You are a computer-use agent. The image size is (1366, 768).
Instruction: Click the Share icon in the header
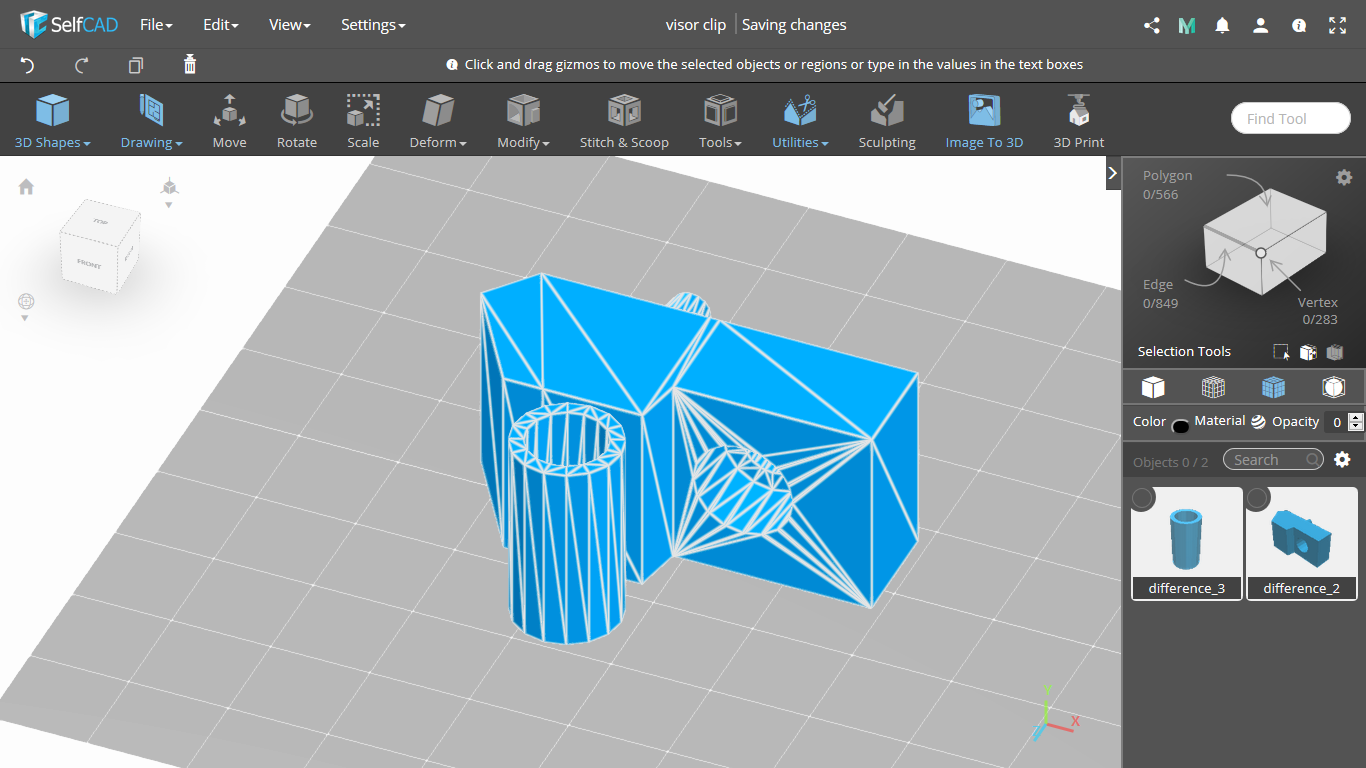coord(1151,25)
